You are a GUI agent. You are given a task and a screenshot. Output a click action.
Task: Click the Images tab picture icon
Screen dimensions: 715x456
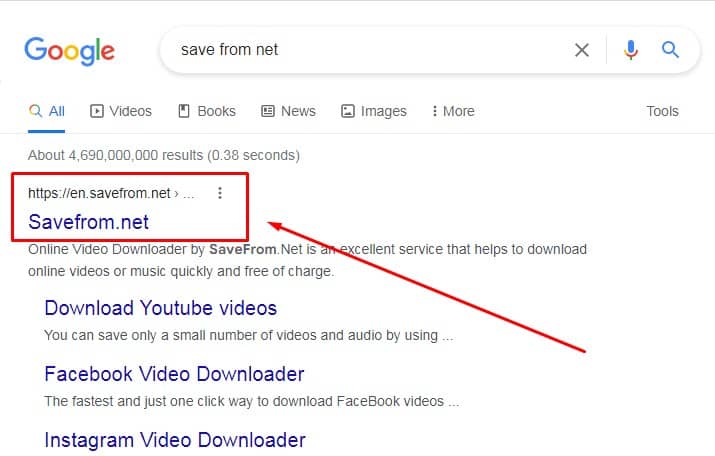[347, 111]
